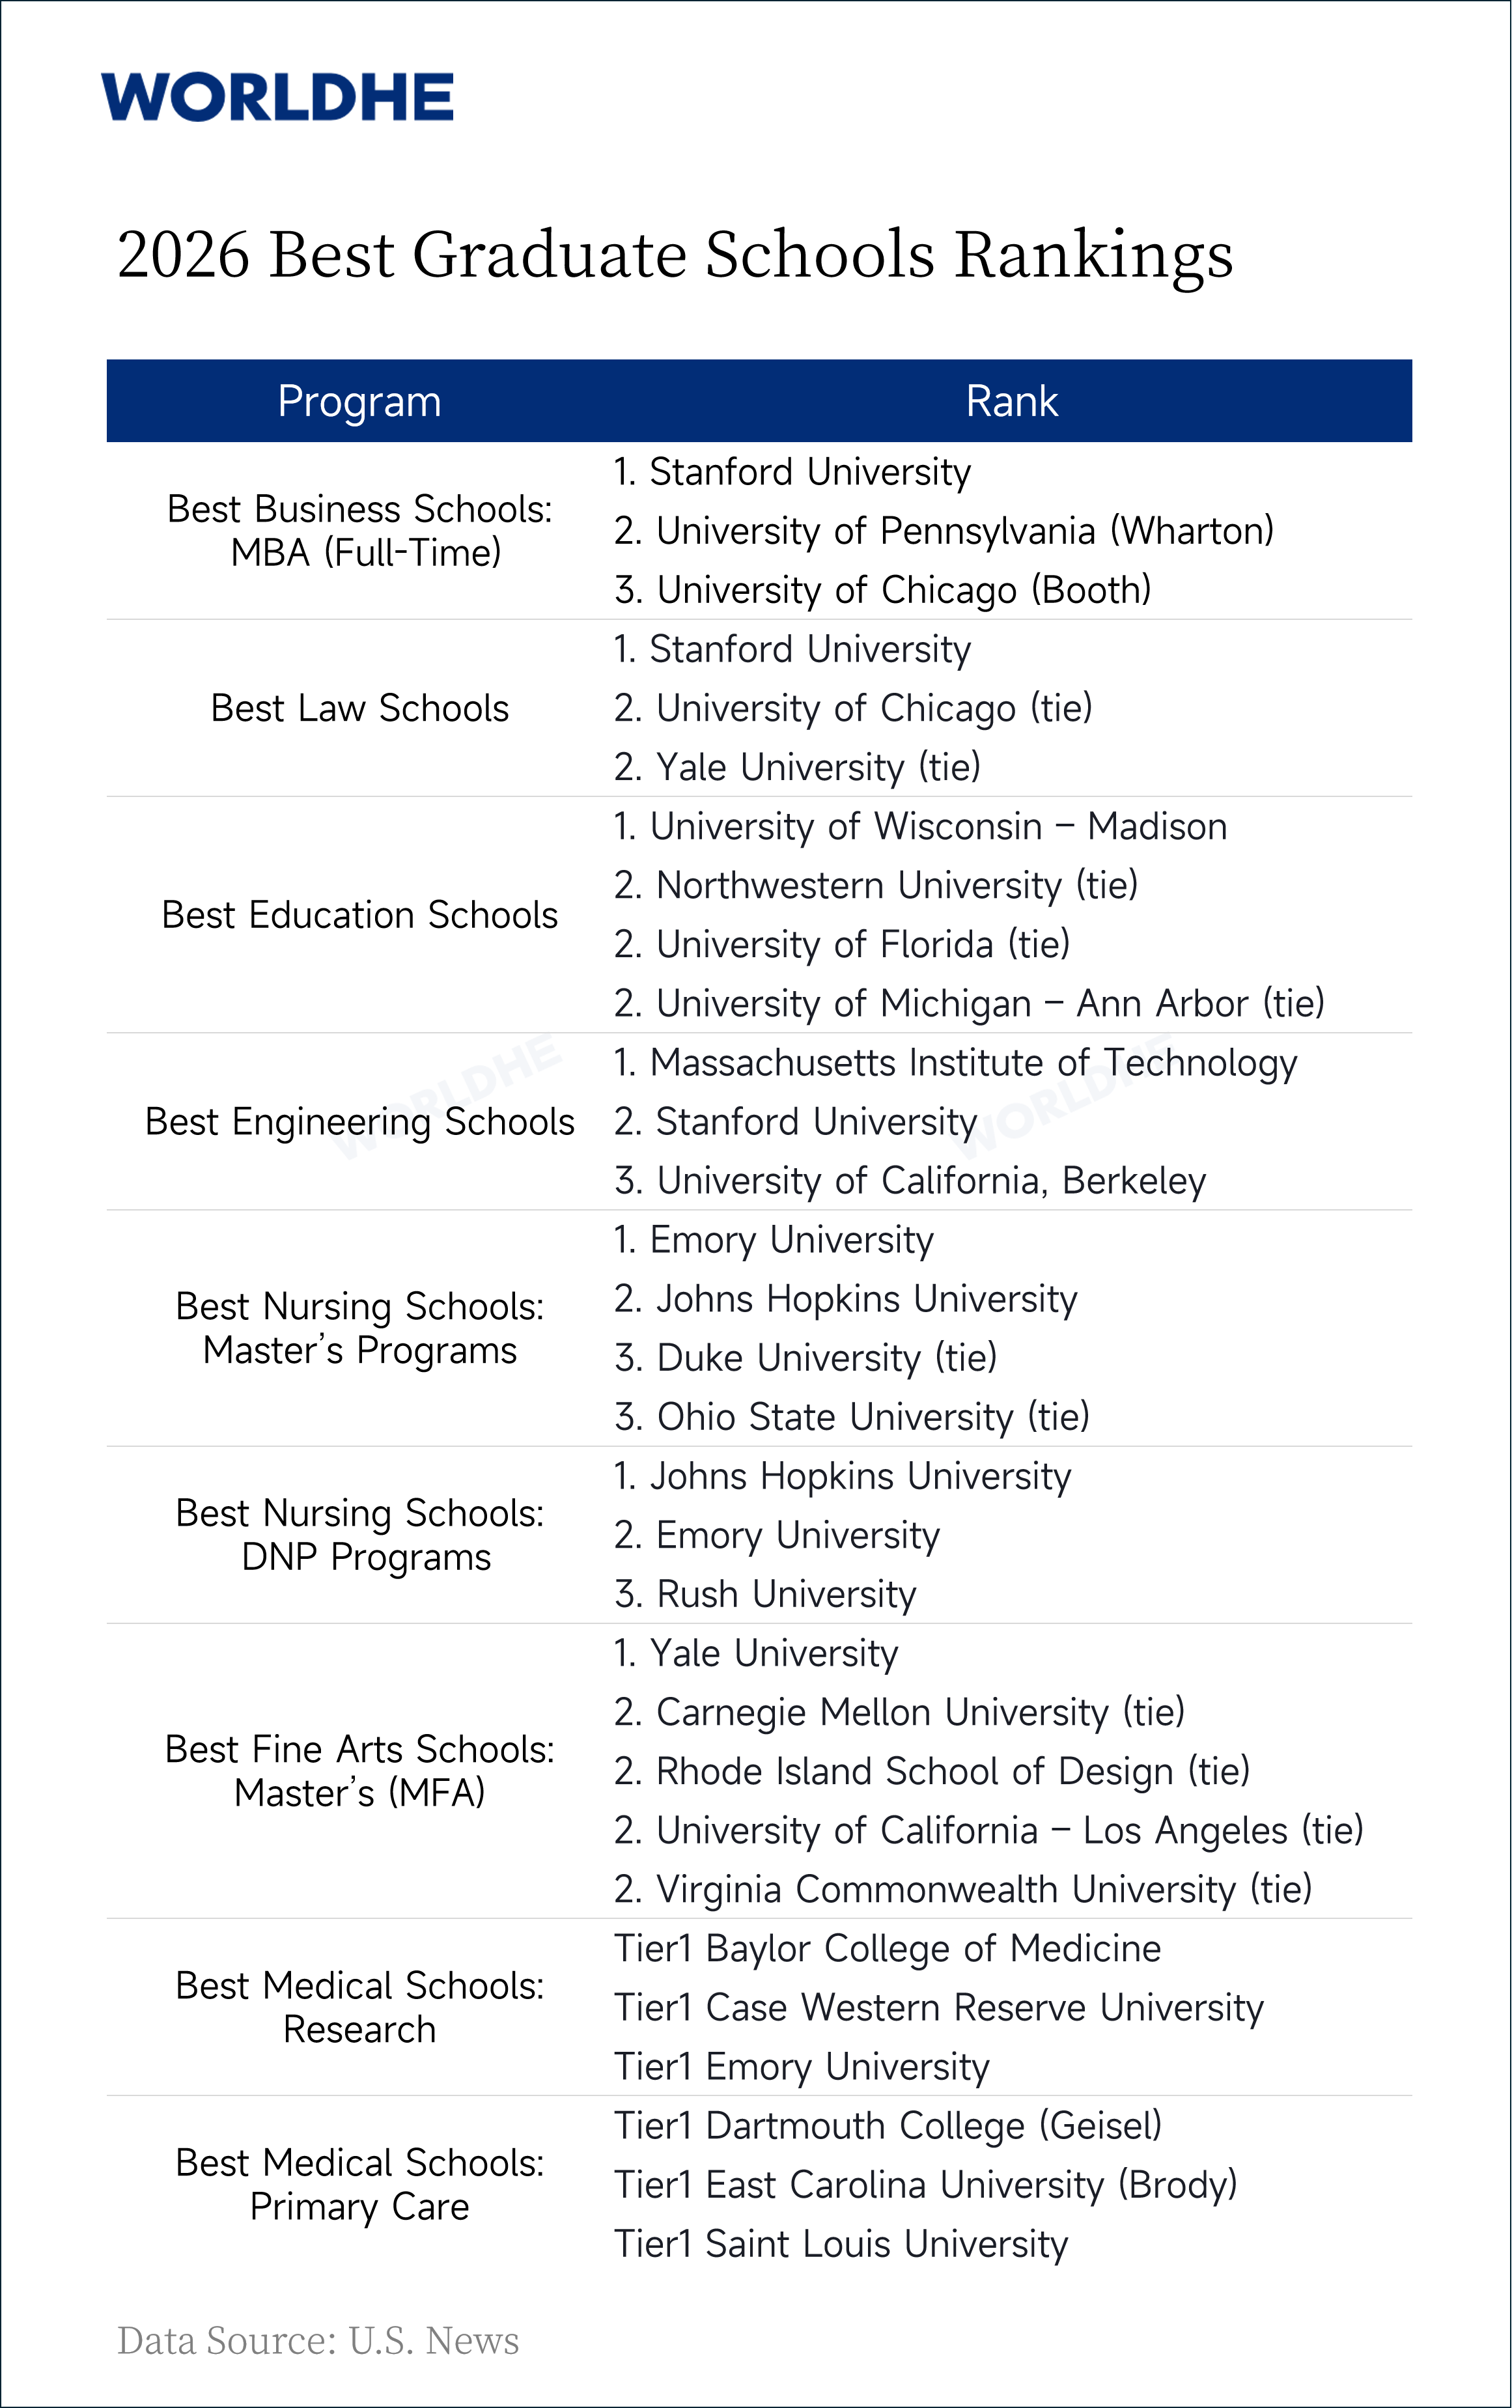The width and height of the screenshot is (1512, 2408).
Task: Click Yale University (tie) under Law Schools
Action: click(797, 767)
